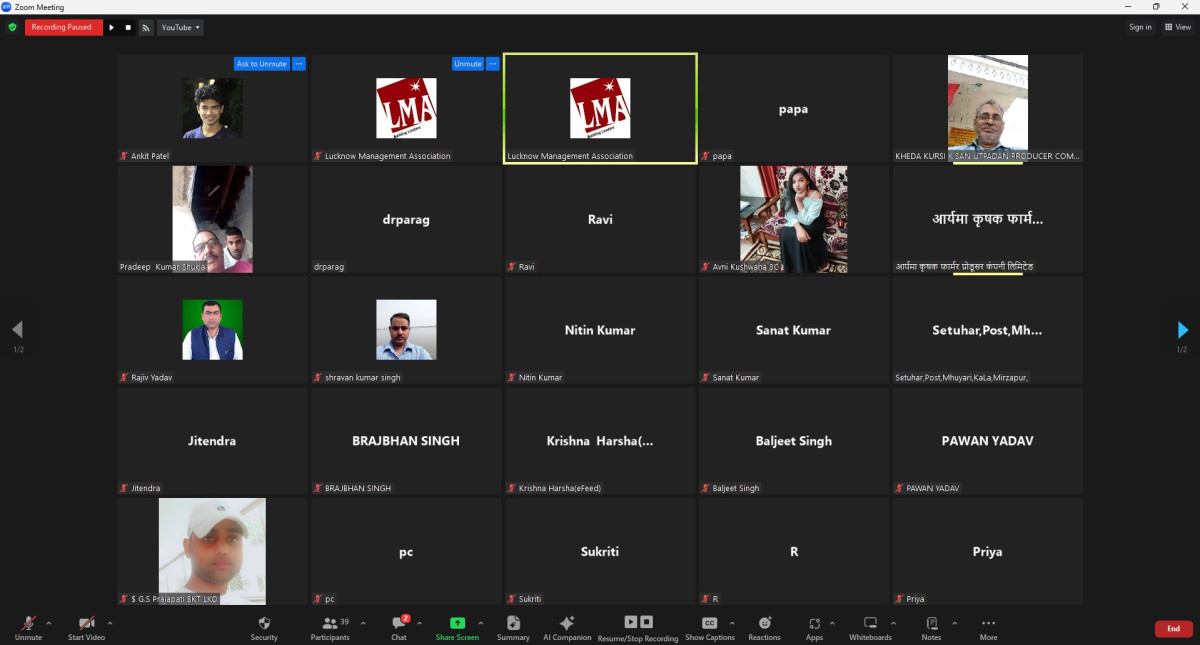1200x645 pixels.
Task: Resume recording using the play icon beside Recording Paused
Action: [x=111, y=27]
